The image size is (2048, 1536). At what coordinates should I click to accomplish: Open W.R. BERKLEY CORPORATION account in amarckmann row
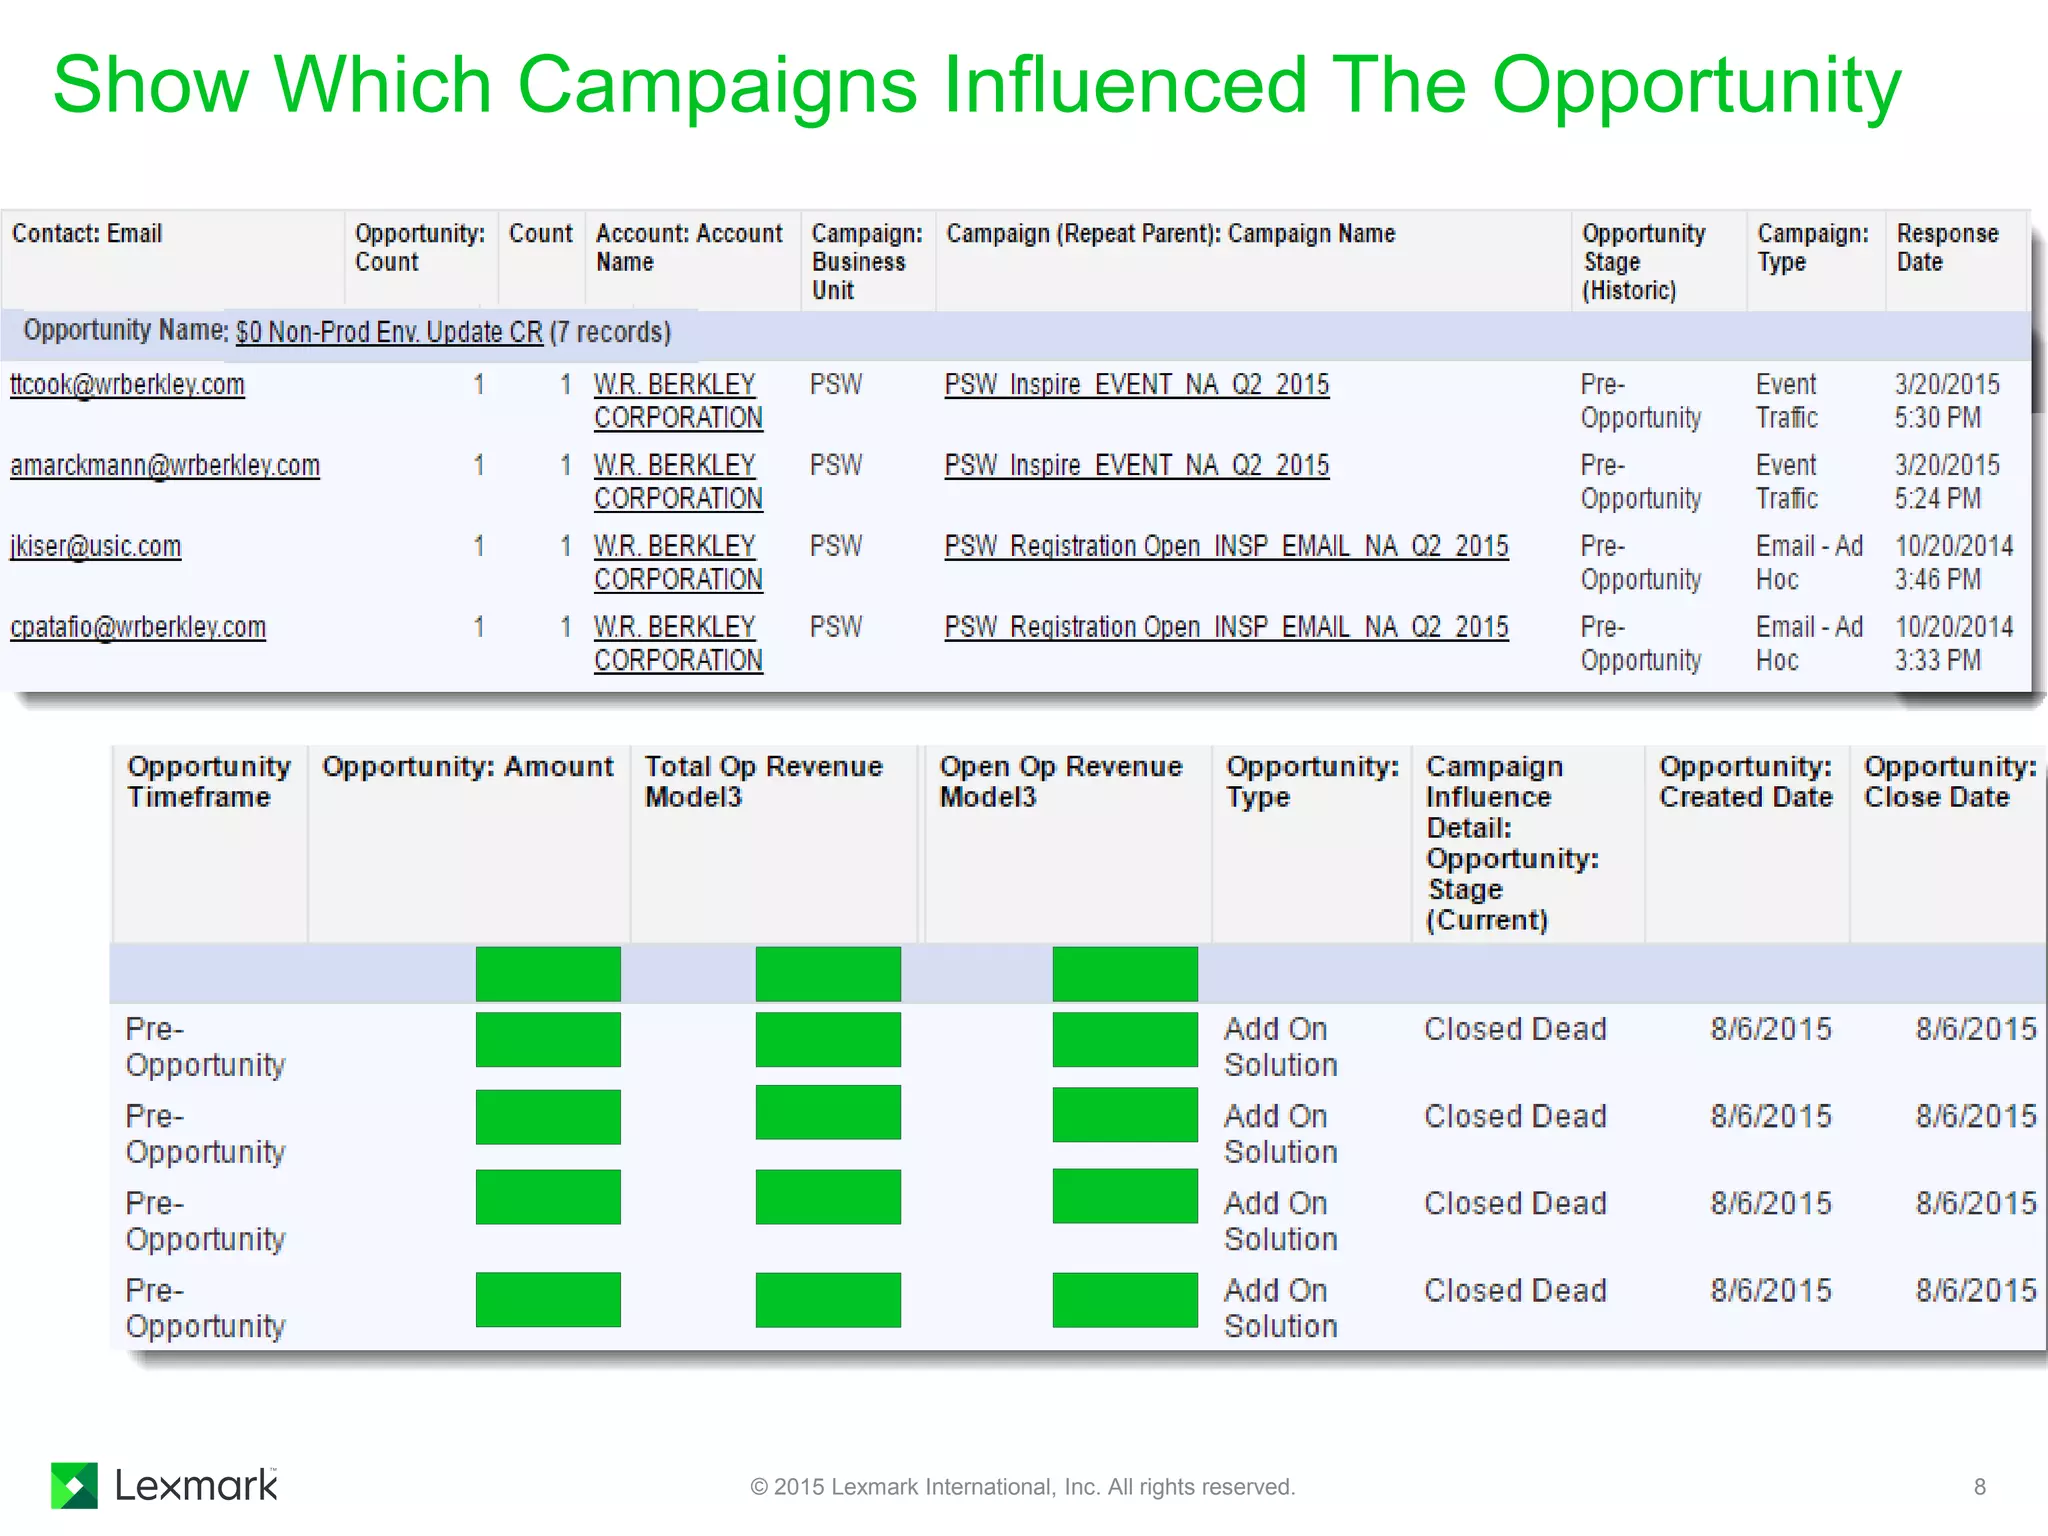tap(678, 482)
